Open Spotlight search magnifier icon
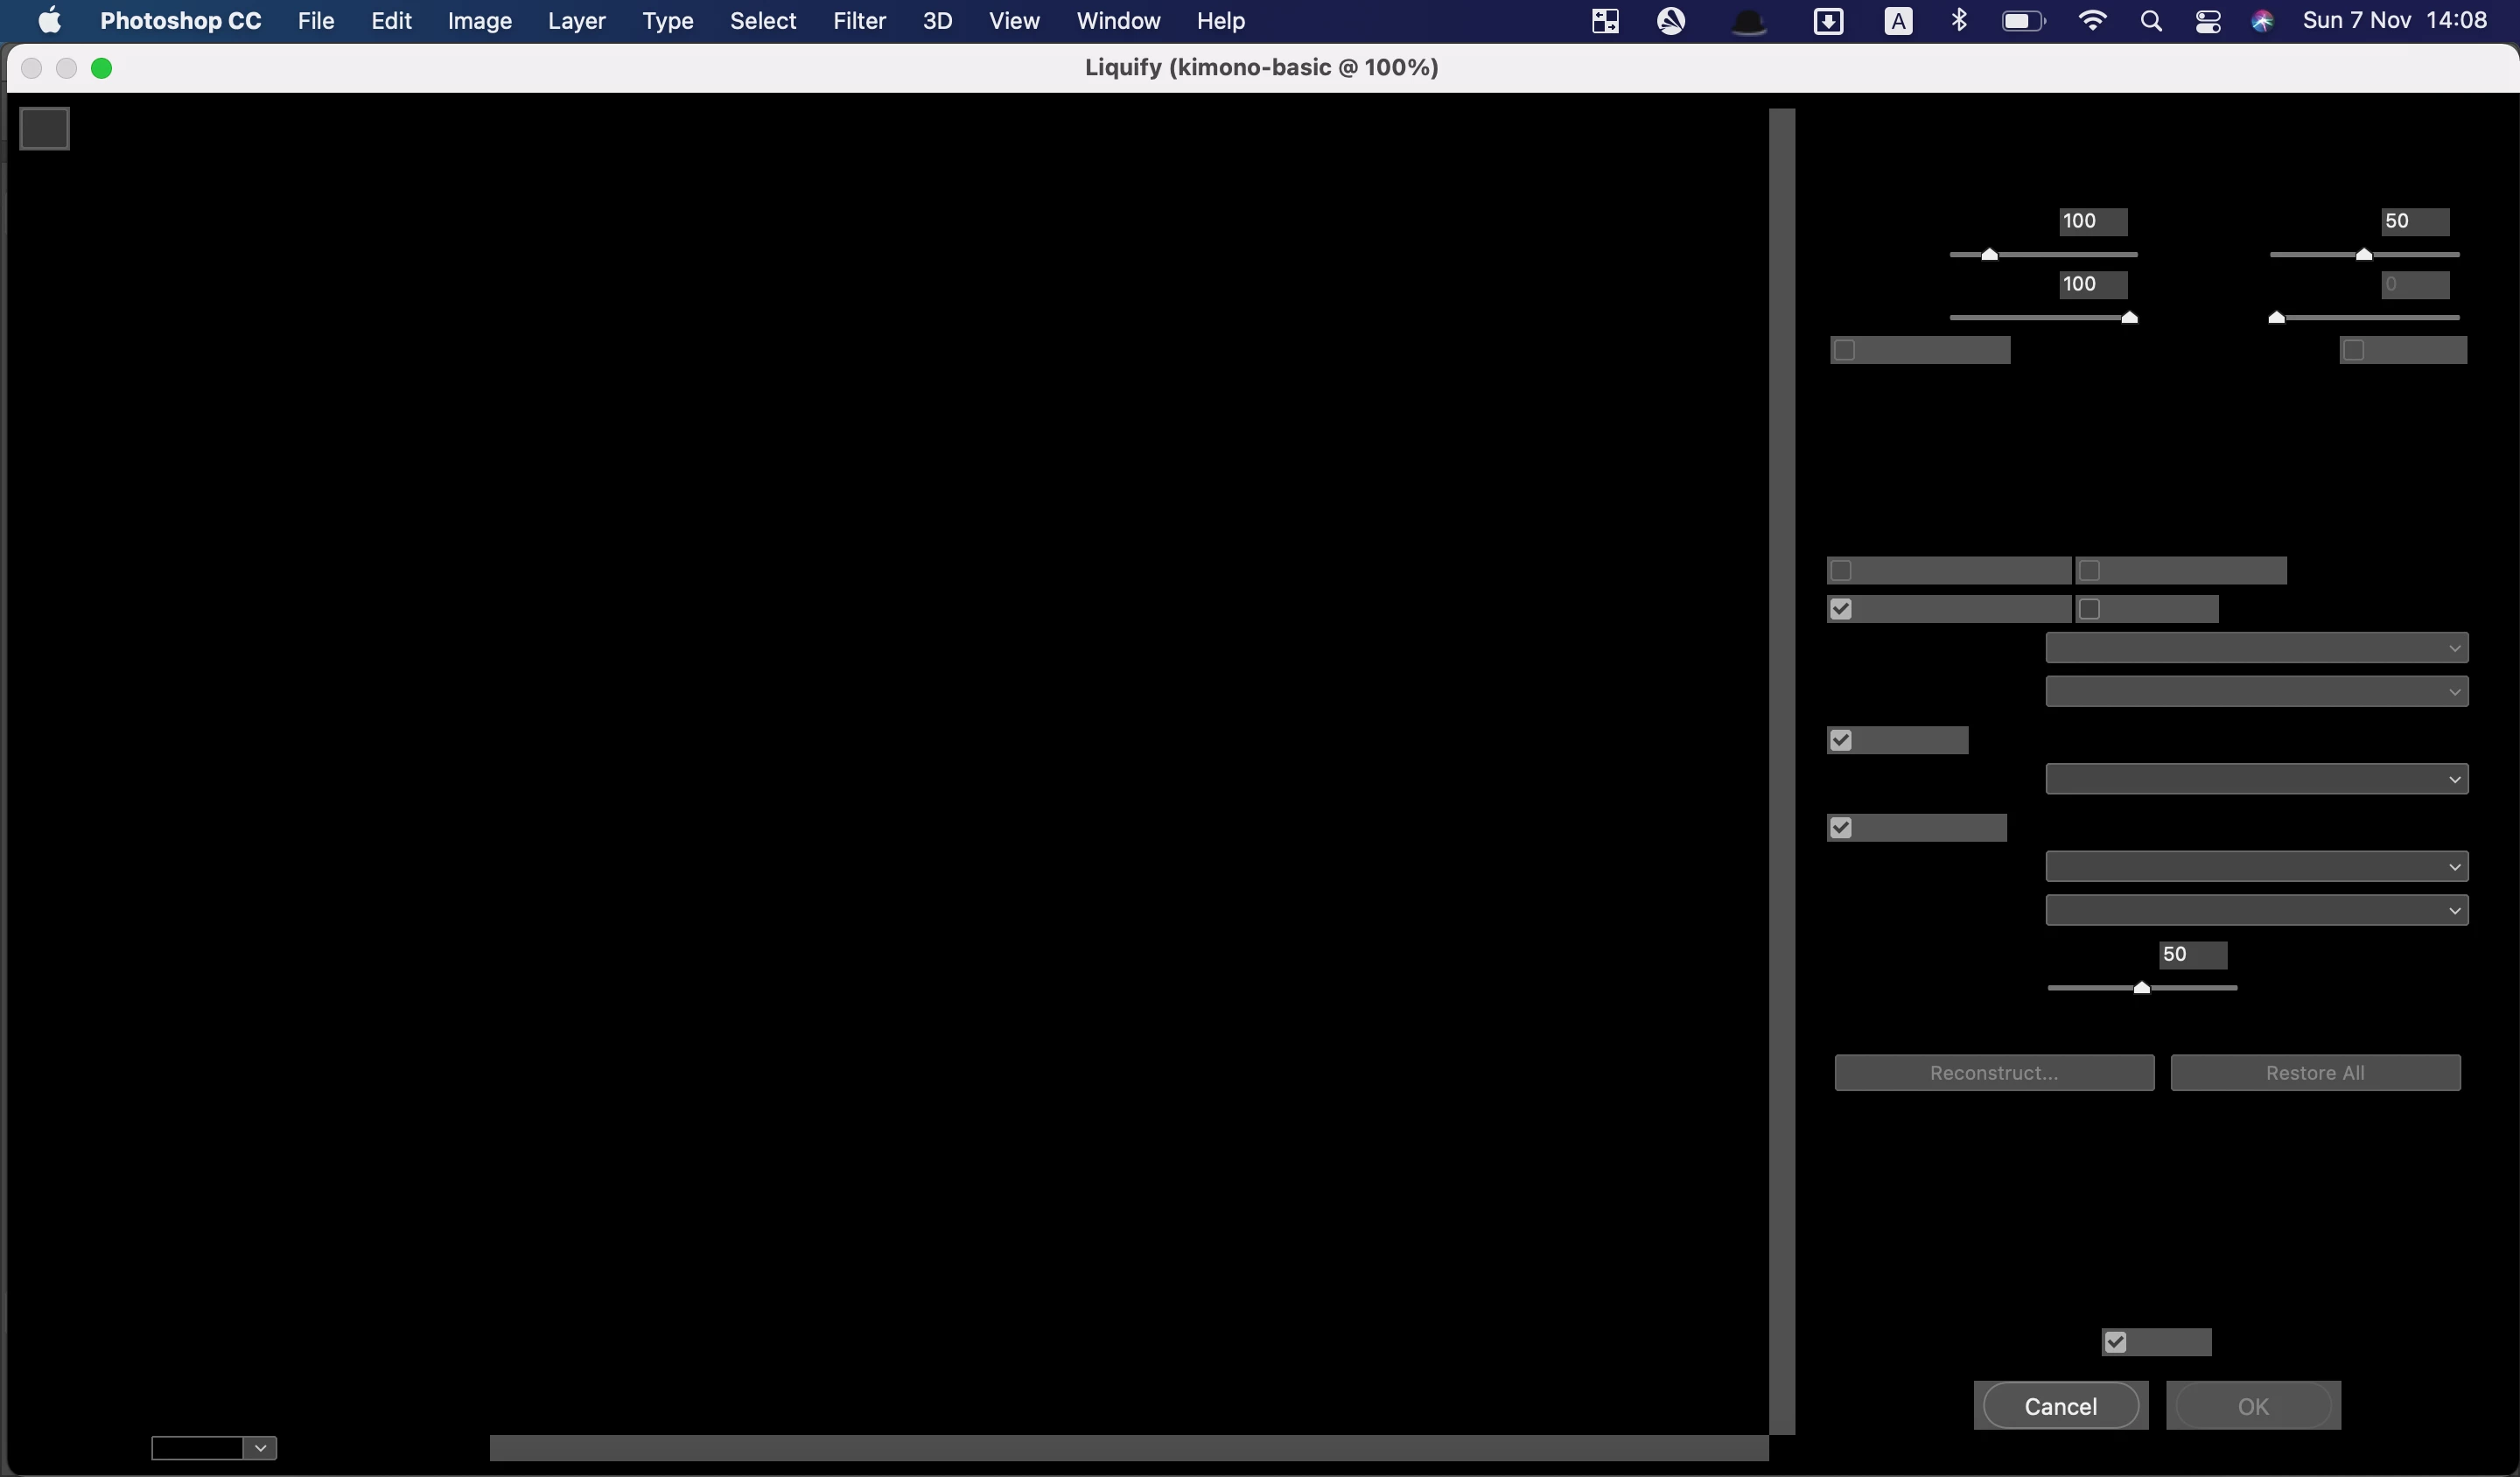 [2150, 21]
